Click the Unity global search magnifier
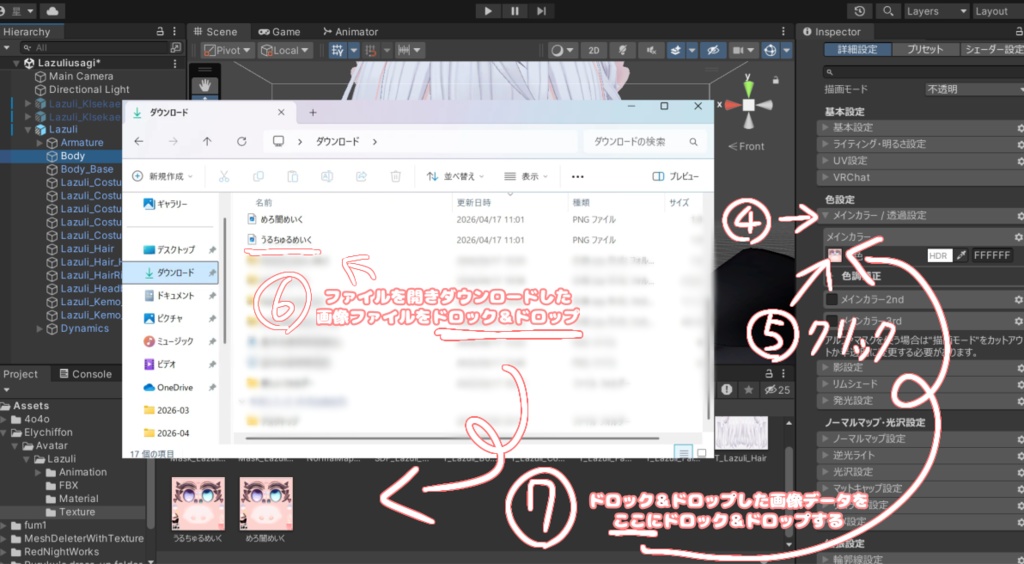The image size is (1024, 564). click(x=888, y=11)
